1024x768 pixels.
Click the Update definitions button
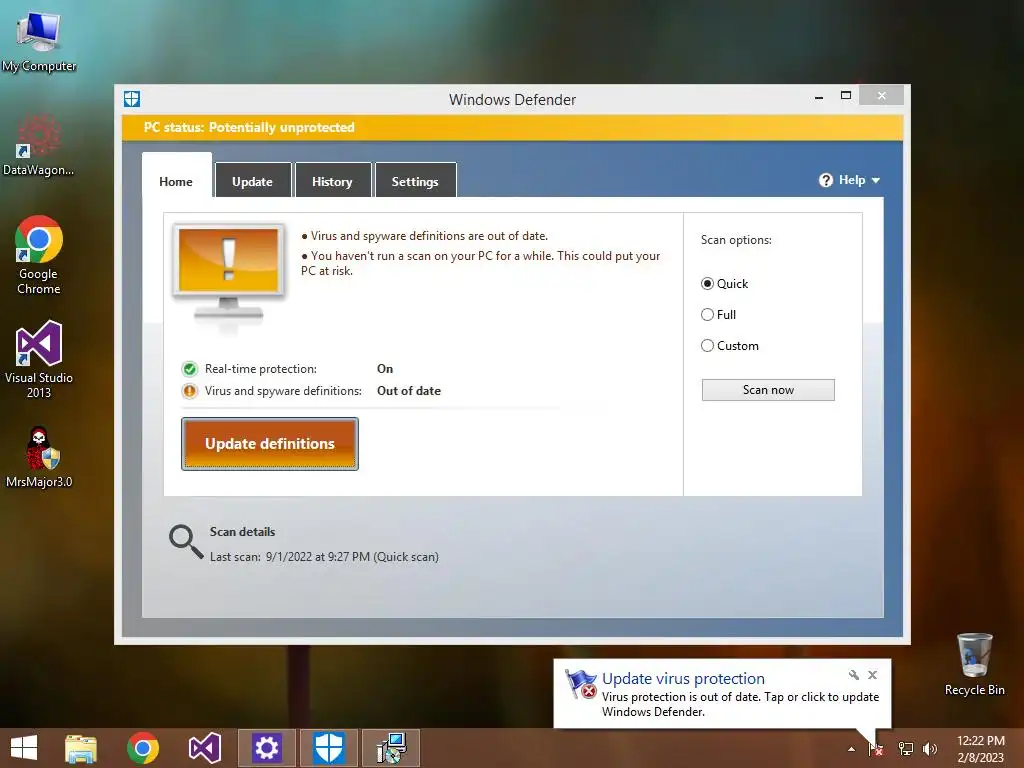tap(270, 443)
